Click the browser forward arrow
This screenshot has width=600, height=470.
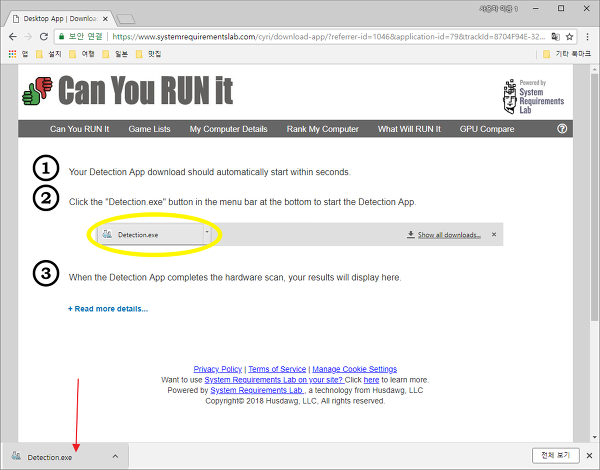(28, 37)
